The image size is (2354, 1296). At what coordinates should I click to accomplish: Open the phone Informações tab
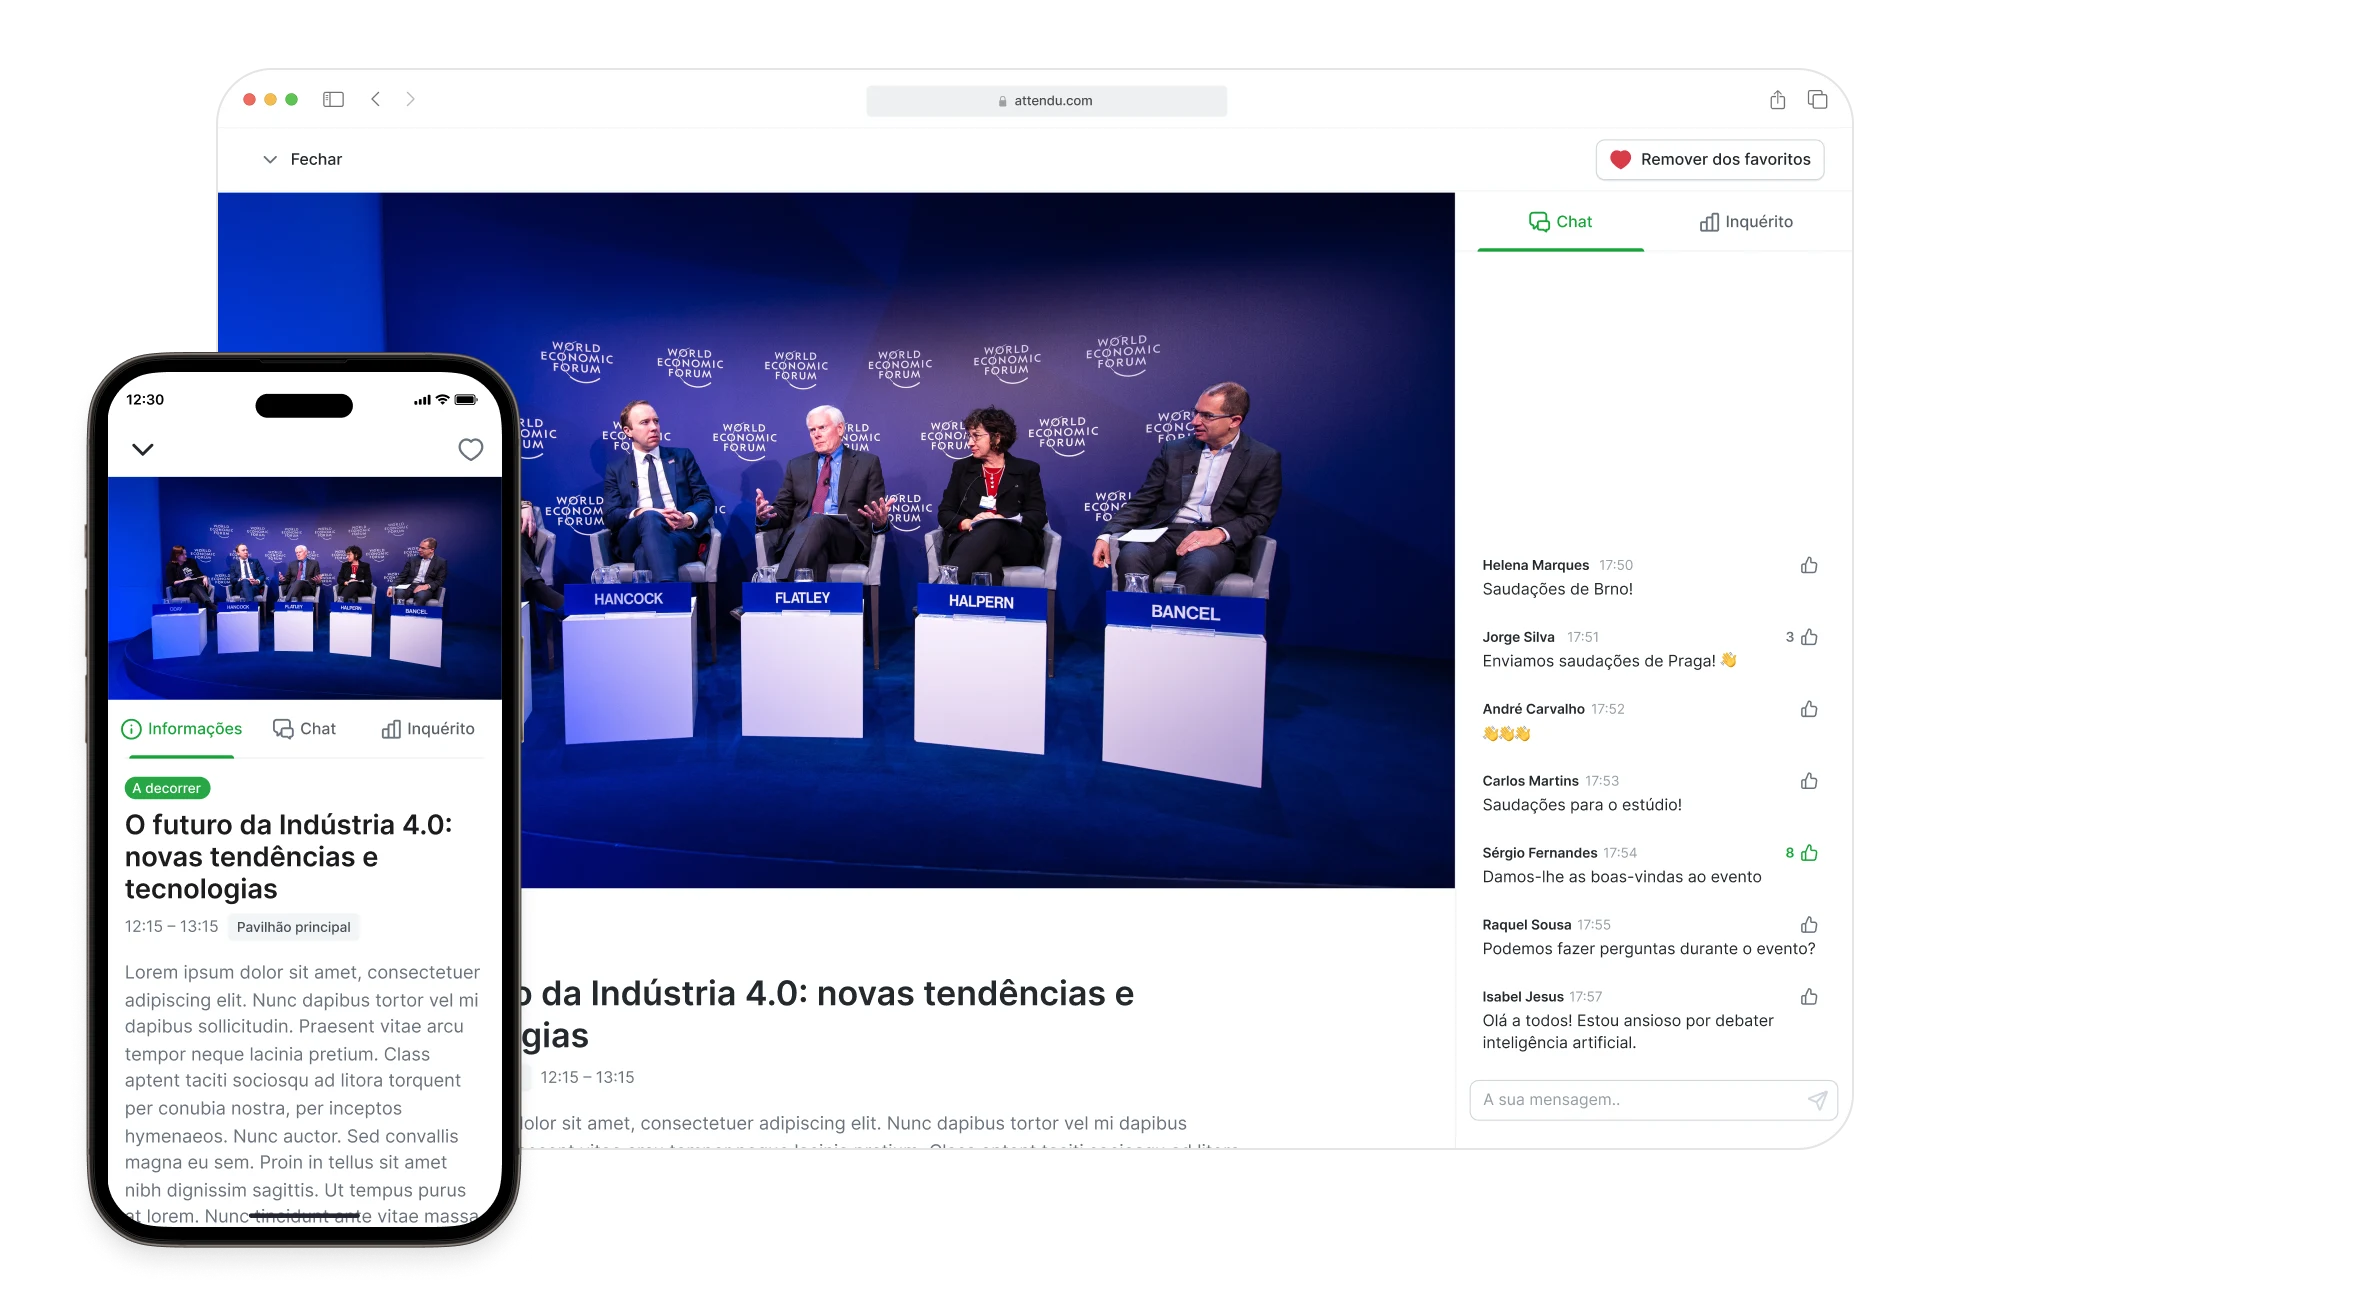[181, 729]
